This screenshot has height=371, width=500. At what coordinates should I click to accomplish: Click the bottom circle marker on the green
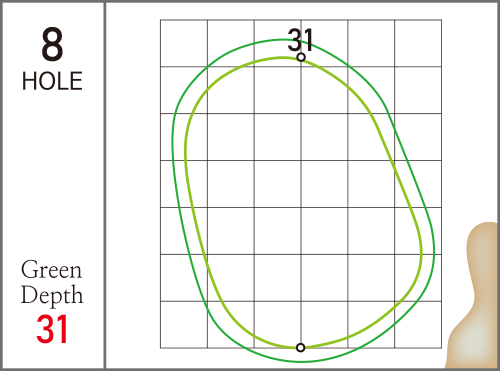301,348
